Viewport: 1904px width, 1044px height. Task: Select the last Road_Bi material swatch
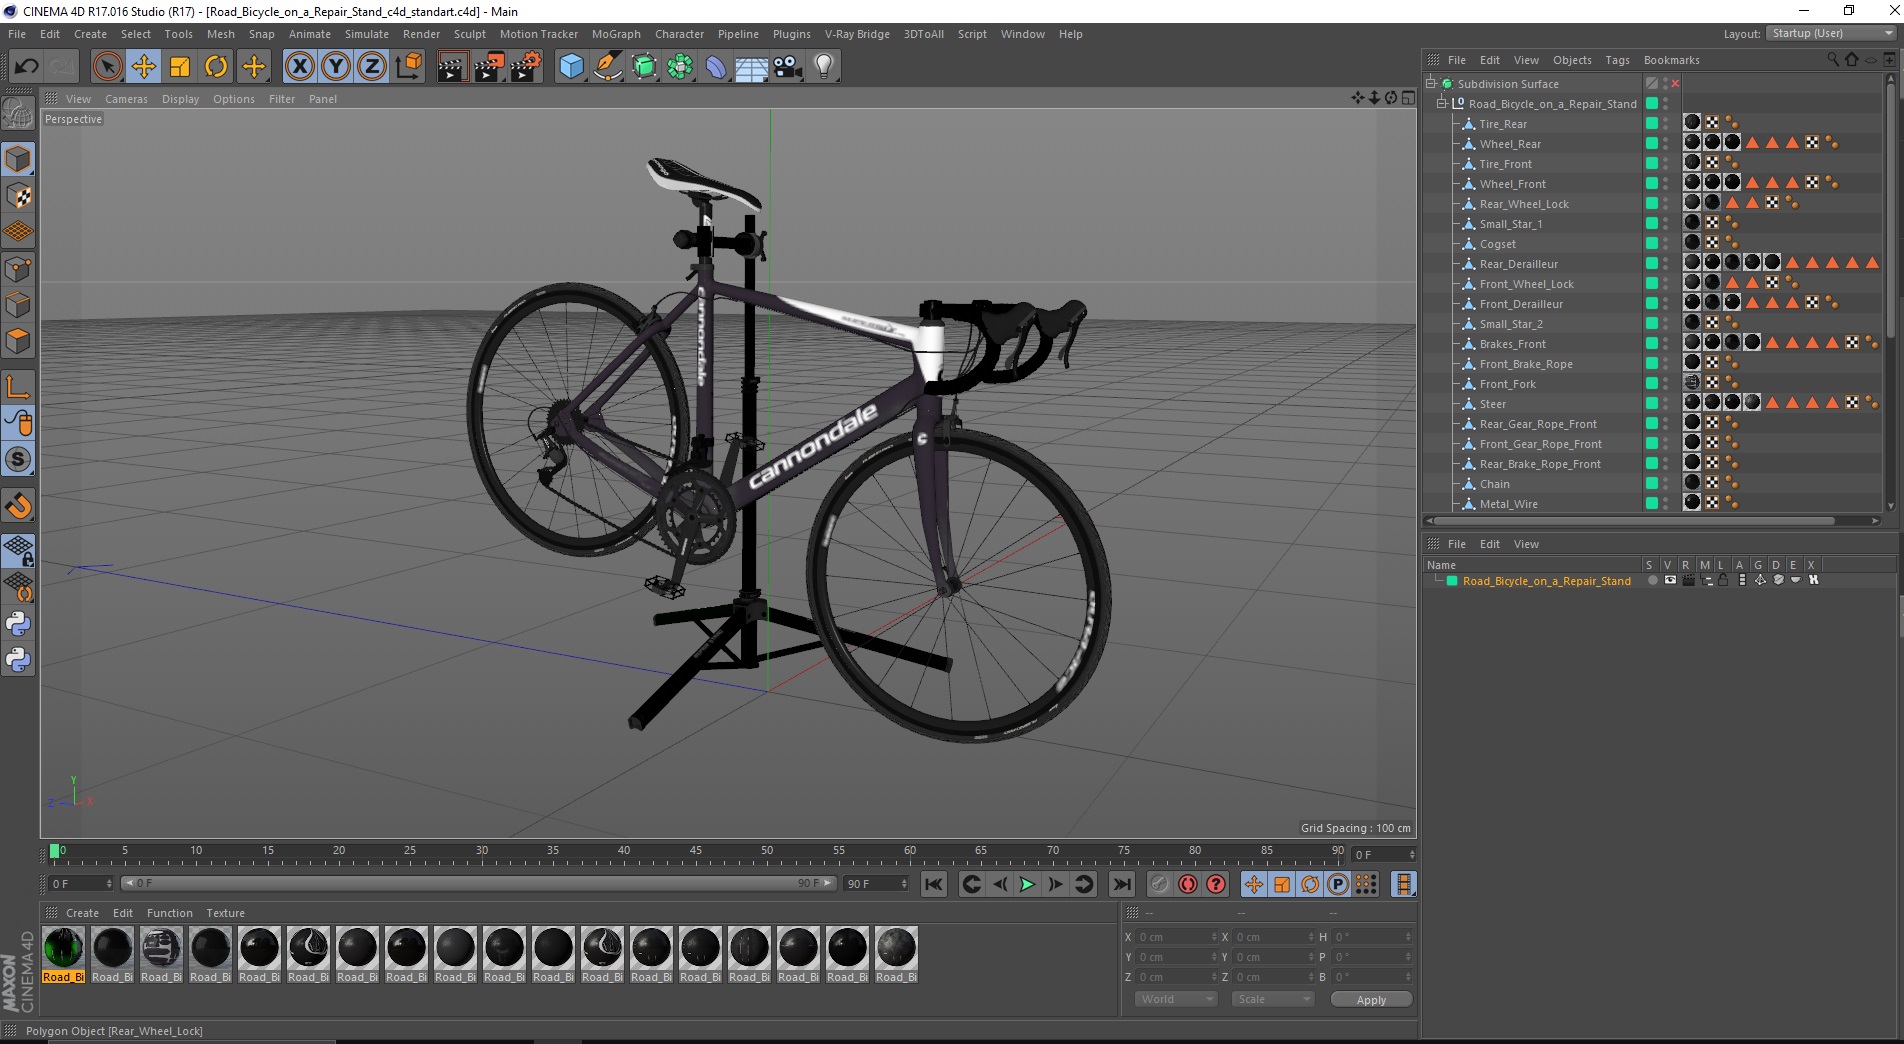click(x=896, y=955)
